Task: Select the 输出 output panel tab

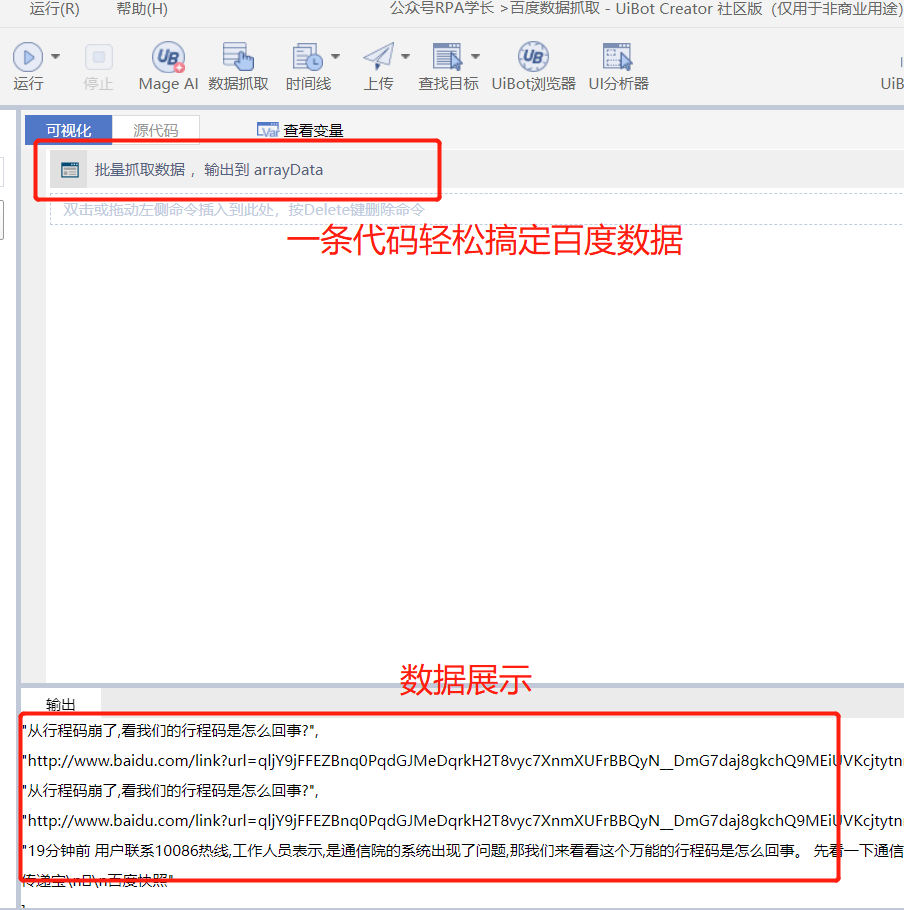Action: click(x=60, y=704)
